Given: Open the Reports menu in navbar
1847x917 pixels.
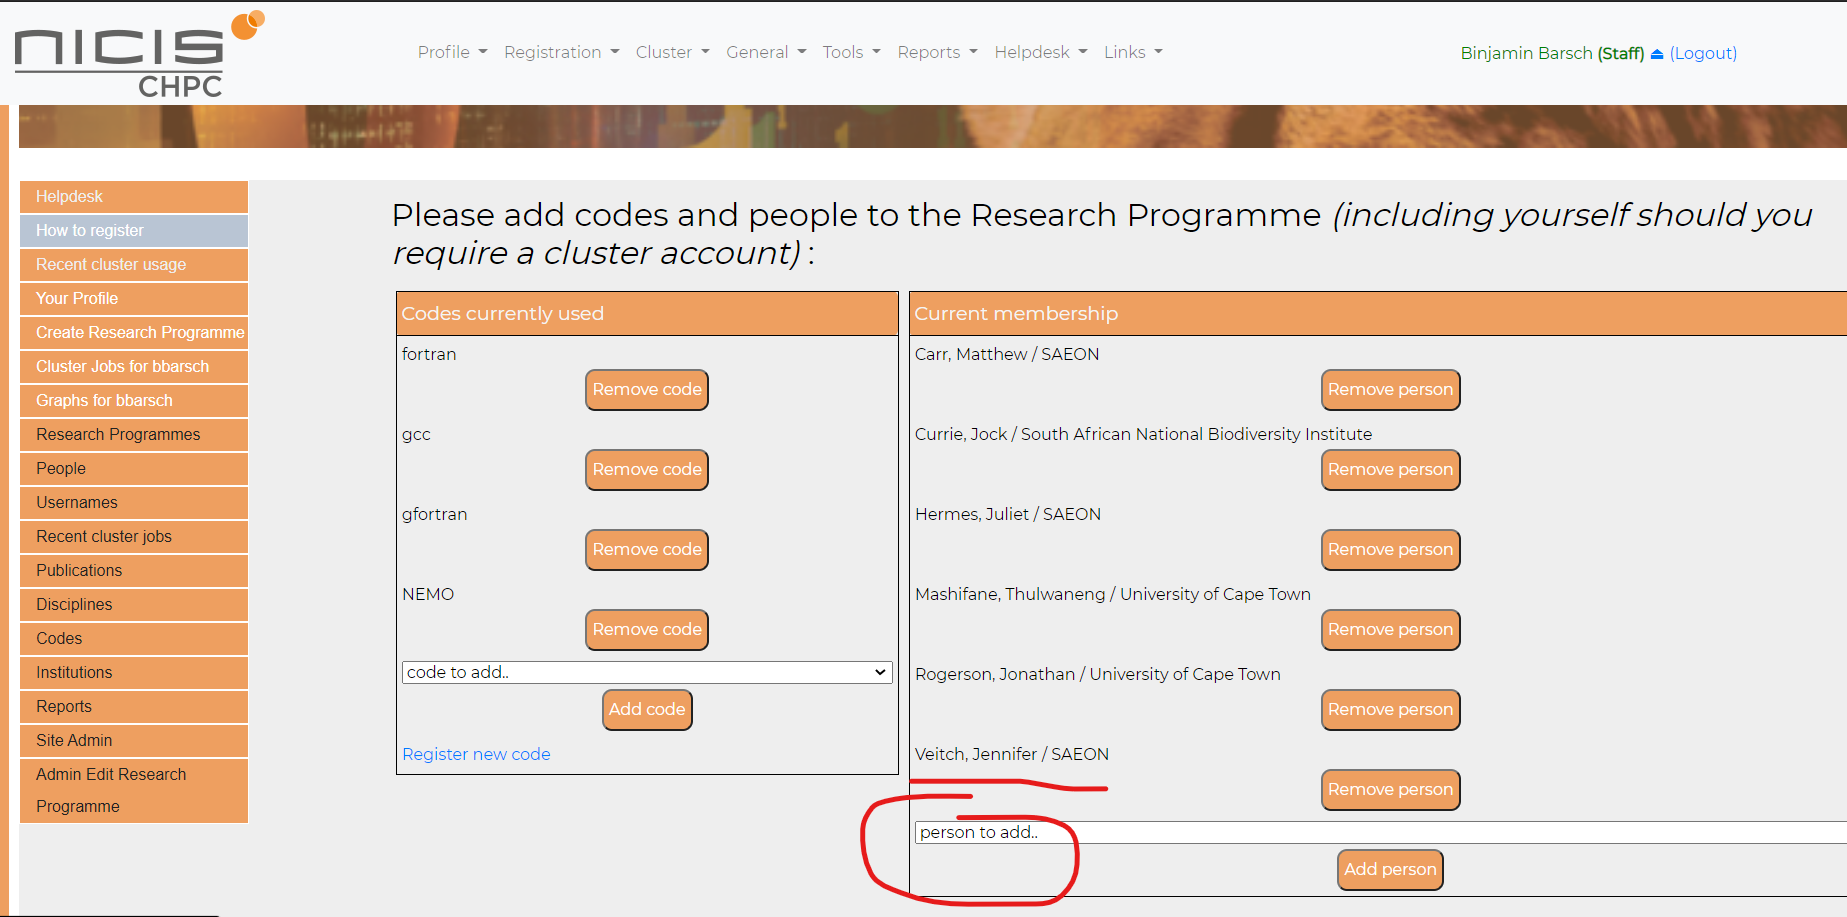Looking at the screenshot, I should click(937, 52).
